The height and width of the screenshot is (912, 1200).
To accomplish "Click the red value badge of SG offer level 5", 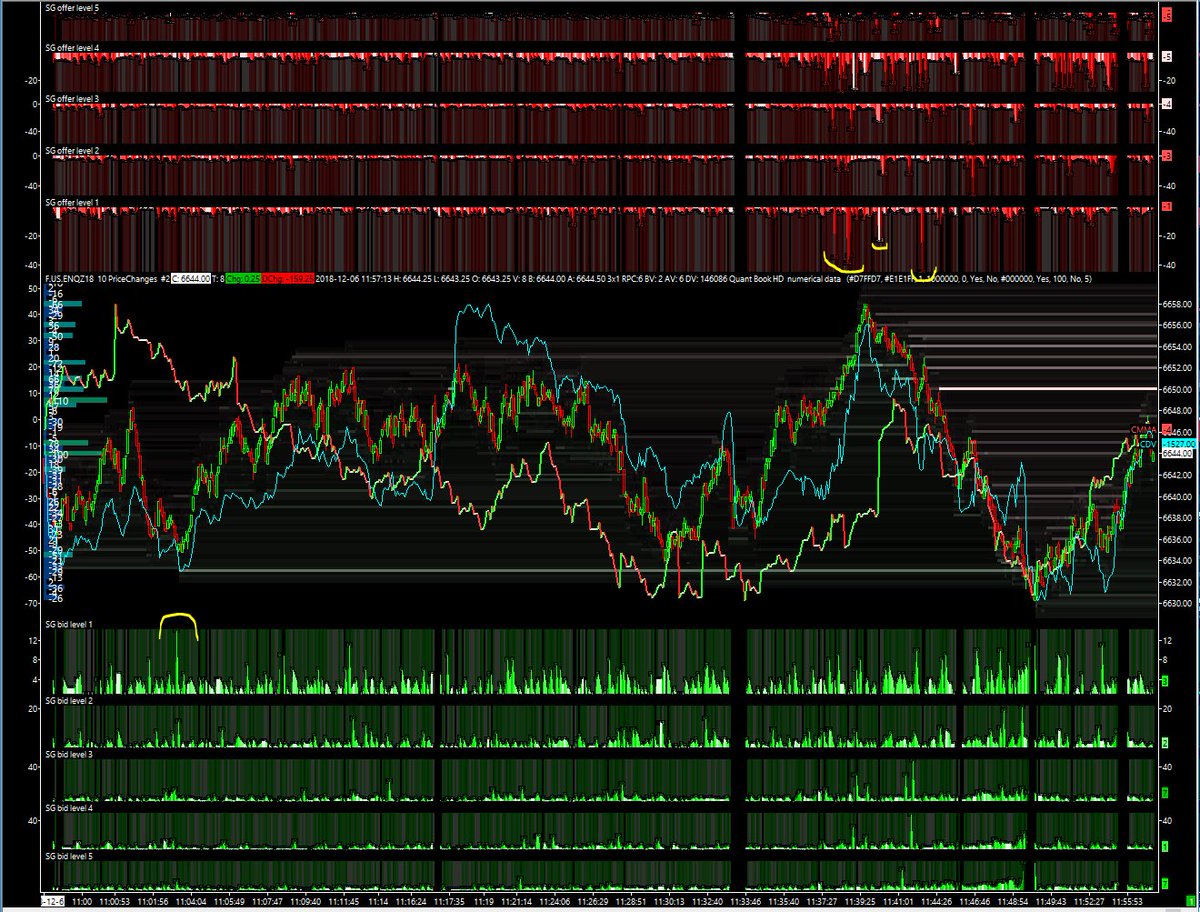I will click(x=1165, y=15).
